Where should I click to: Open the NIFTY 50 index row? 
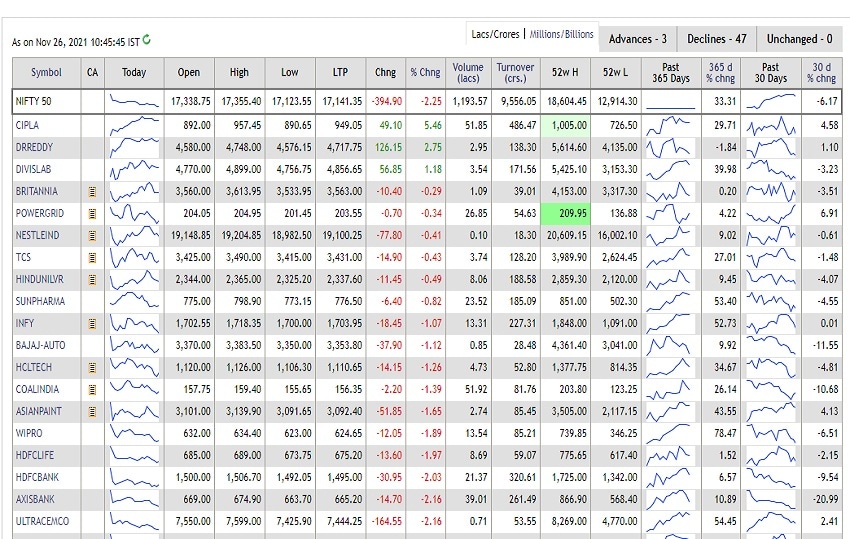point(427,101)
